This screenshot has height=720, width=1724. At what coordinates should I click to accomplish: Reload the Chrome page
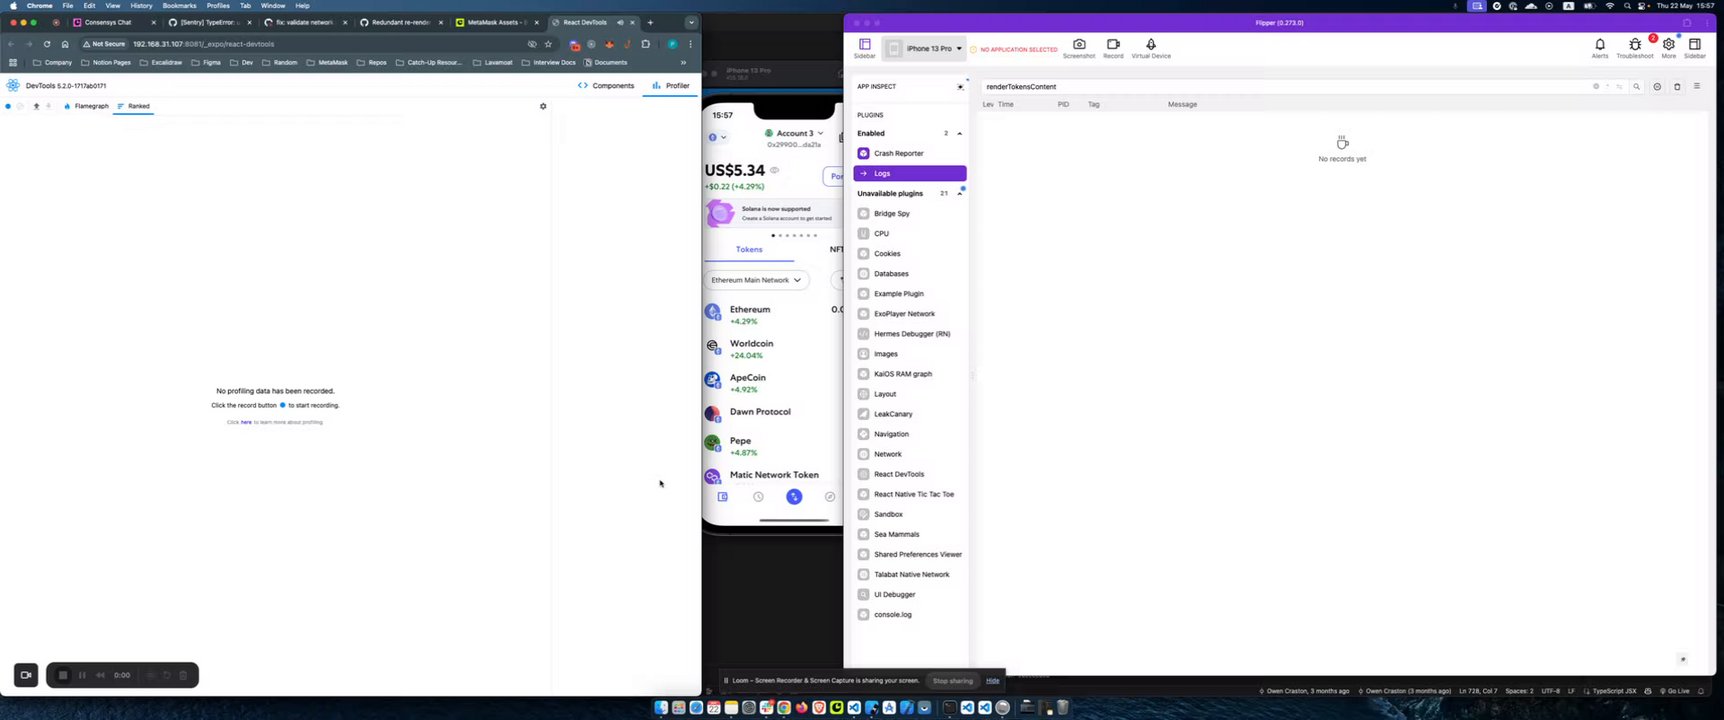click(46, 44)
